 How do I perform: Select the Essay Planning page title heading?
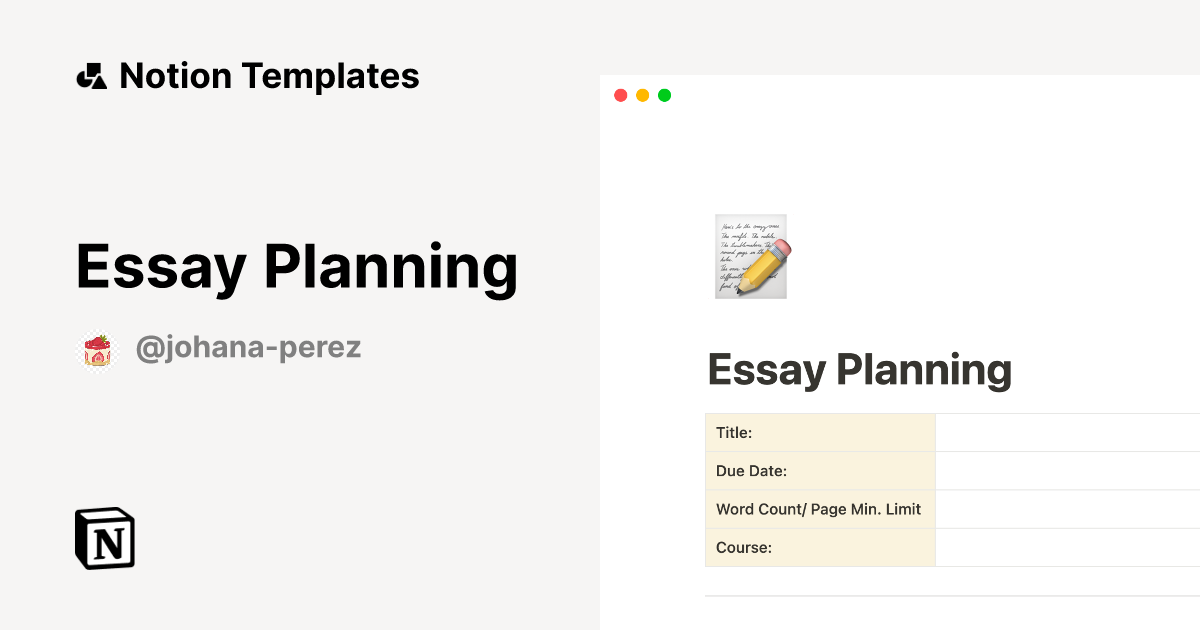pos(860,369)
